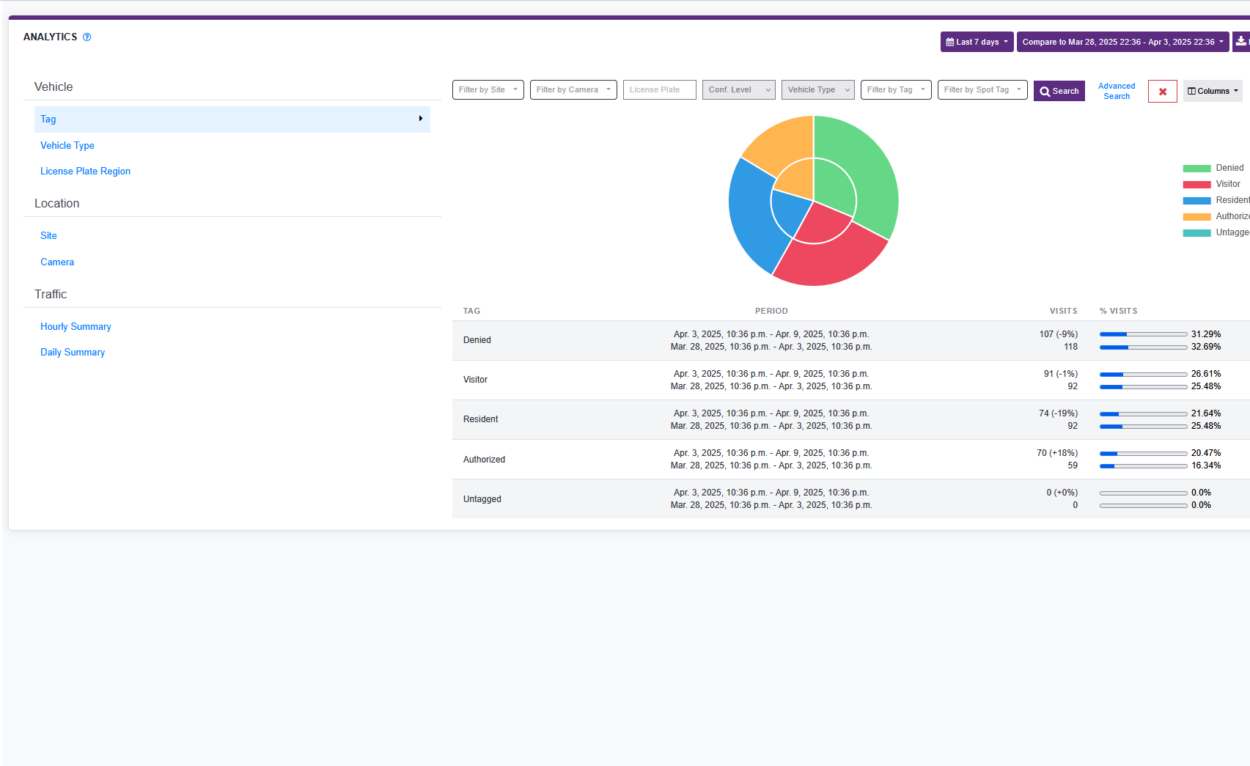1250x766 pixels.
Task: Select the Untagged table row label
Action: [482, 499]
